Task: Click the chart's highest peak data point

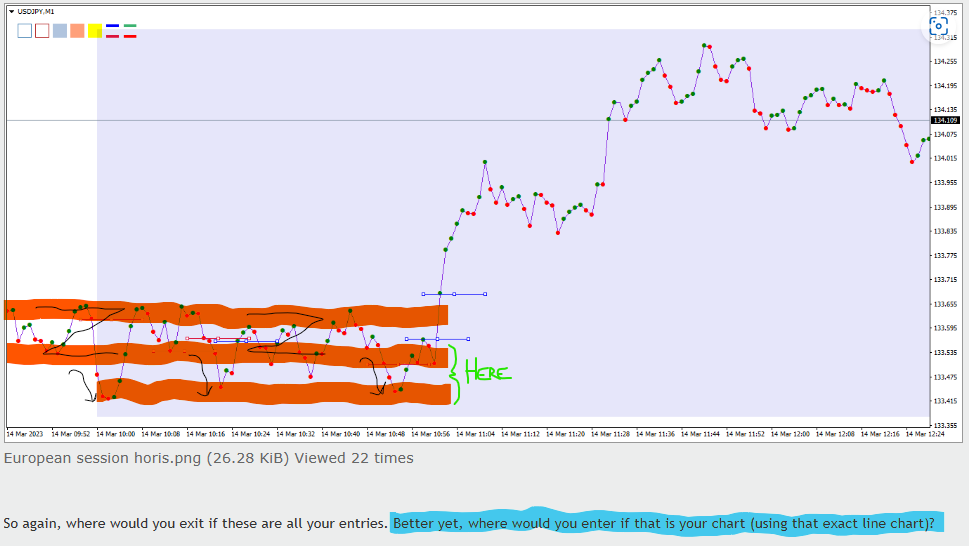Action: (704, 45)
